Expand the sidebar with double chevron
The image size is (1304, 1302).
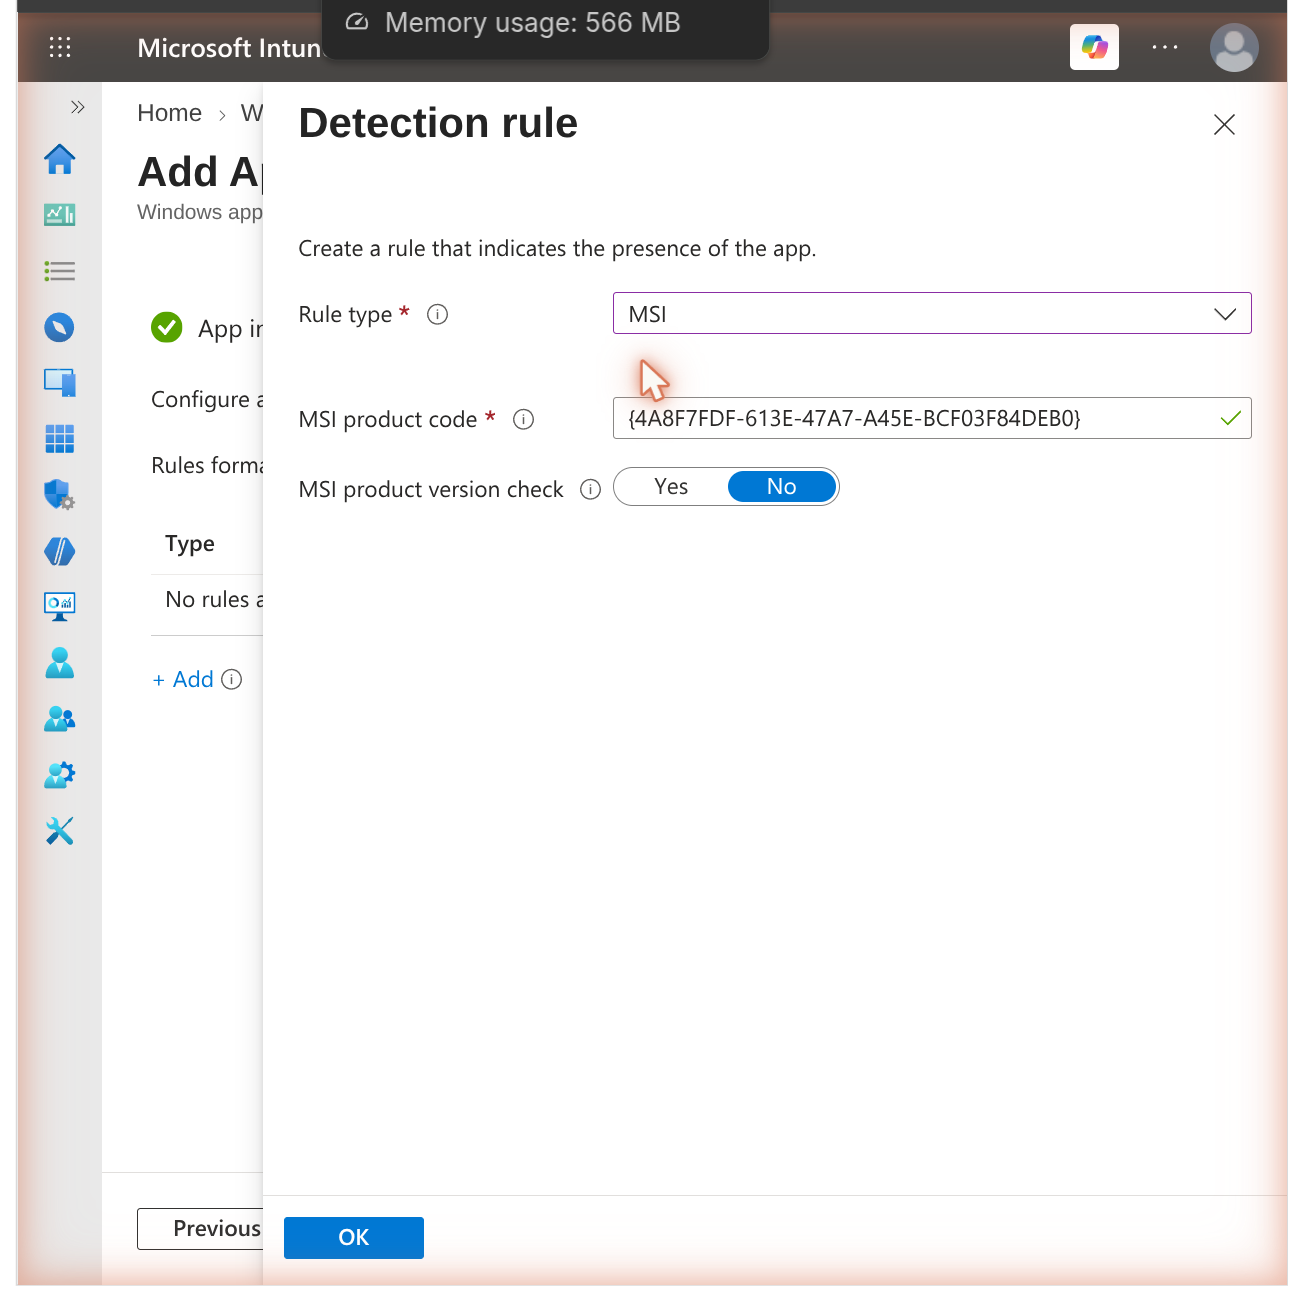[77, 107]
